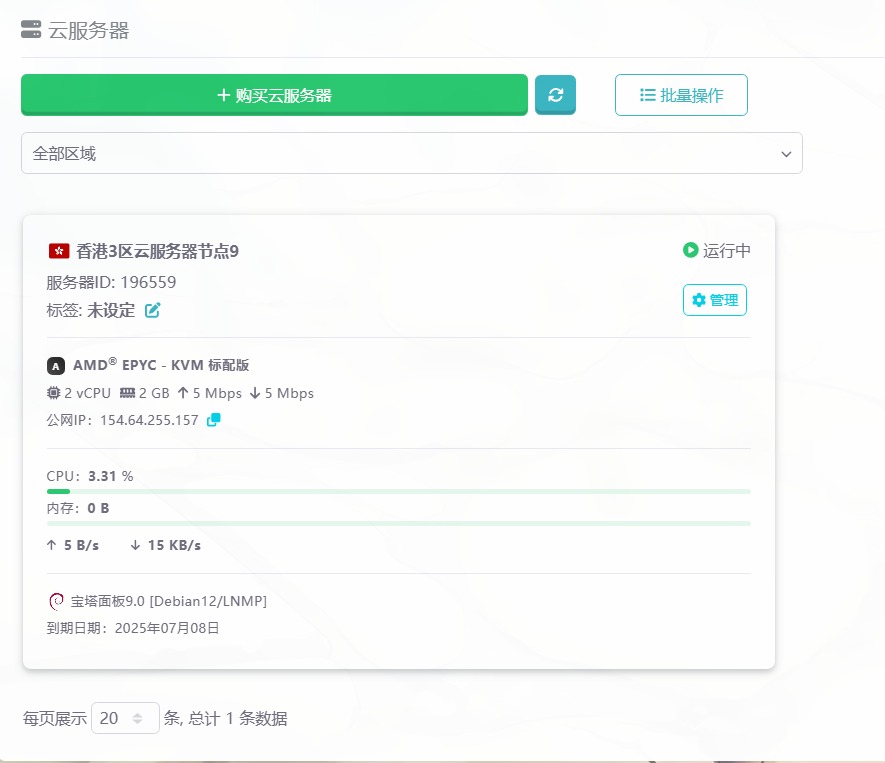885x763 pixels.
Task: Click the AMD EPYC badge icon
Action: 56,366
